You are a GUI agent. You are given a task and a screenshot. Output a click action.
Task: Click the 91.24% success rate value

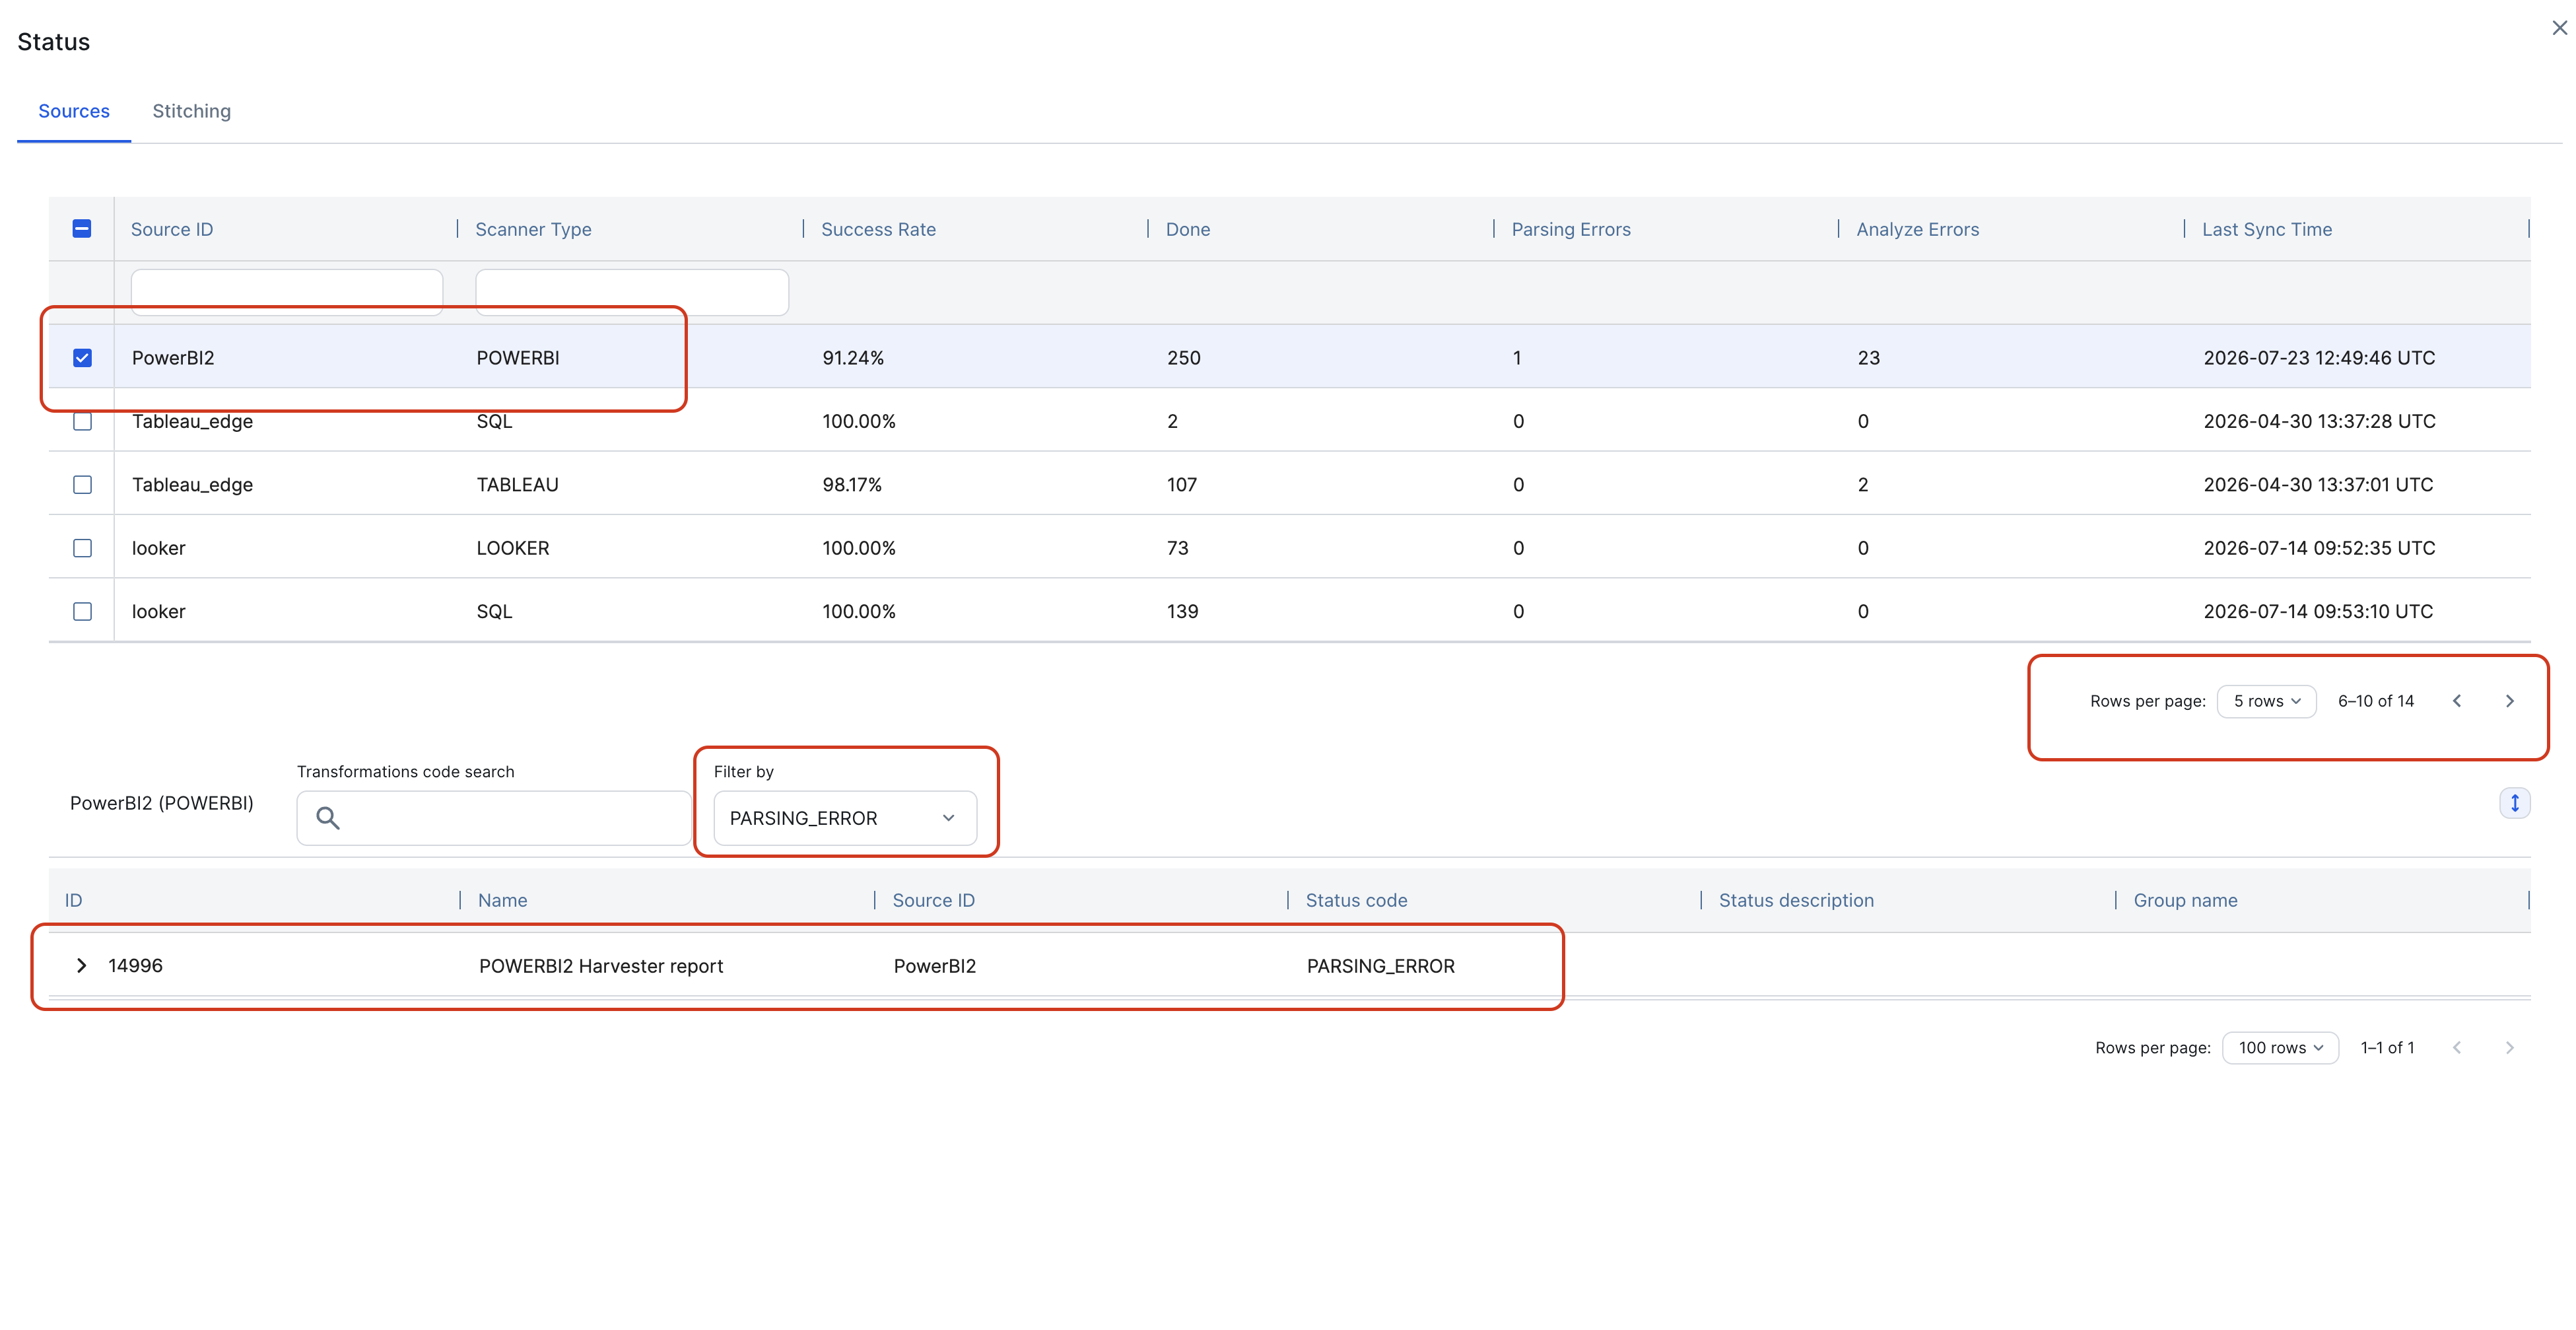[853, 358]
